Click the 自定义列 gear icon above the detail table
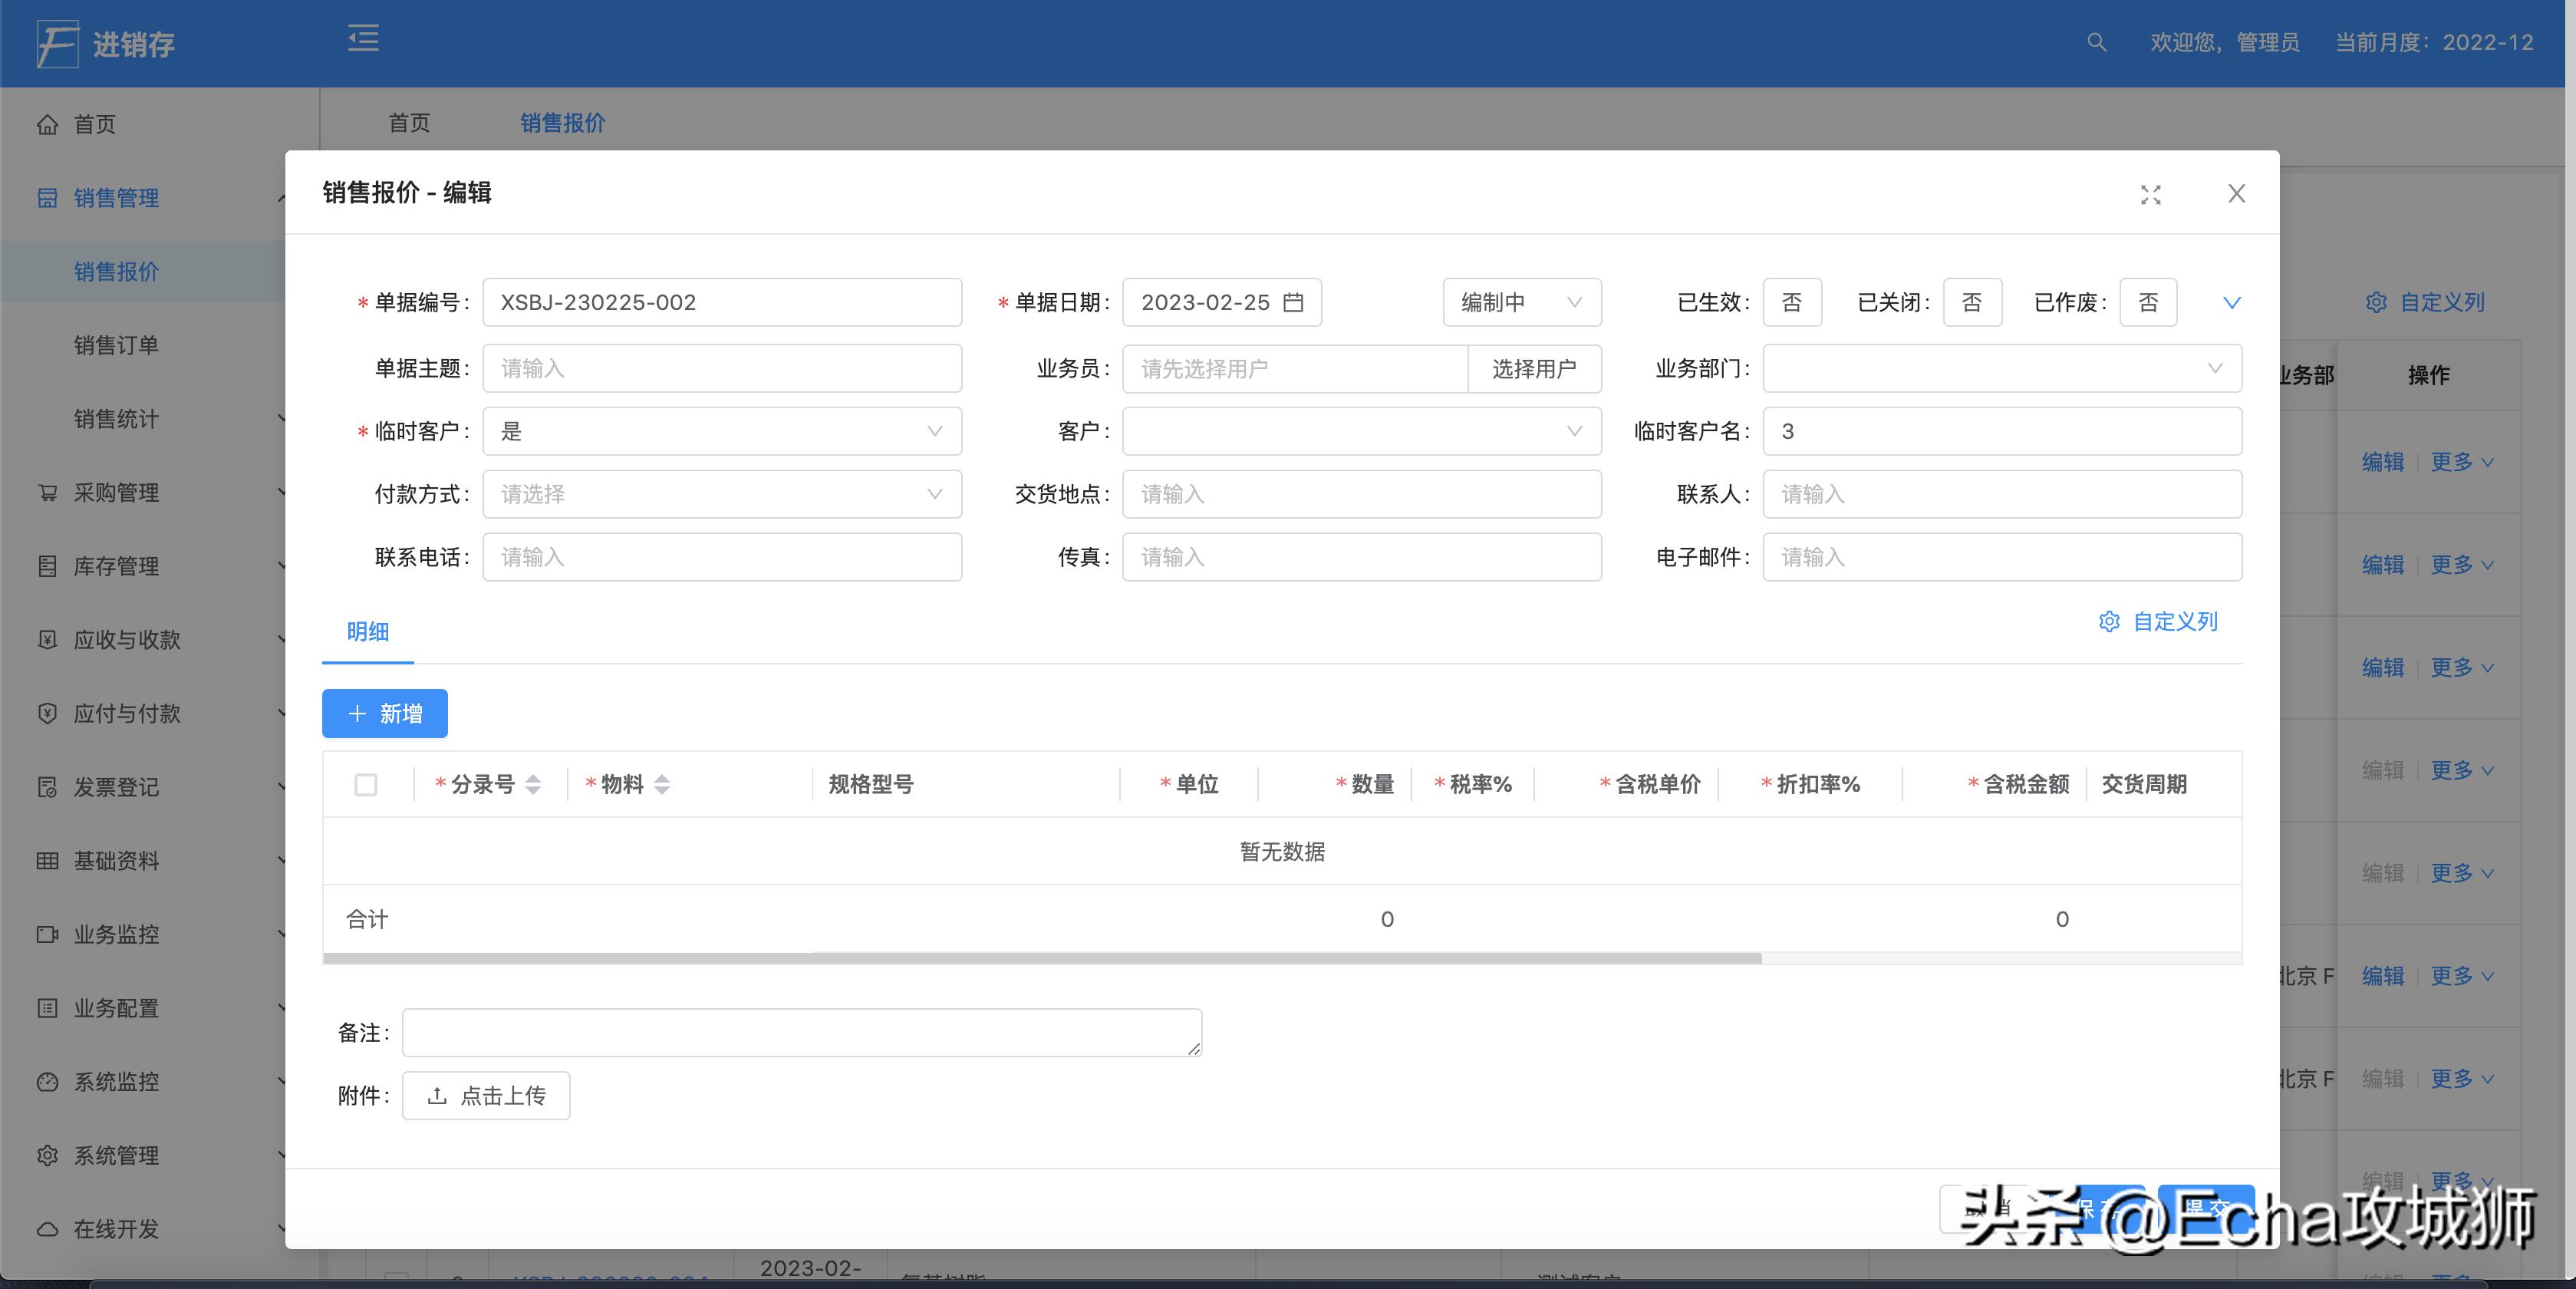Viewport: 2576px width, 1289px height. tap(2110, 622)
